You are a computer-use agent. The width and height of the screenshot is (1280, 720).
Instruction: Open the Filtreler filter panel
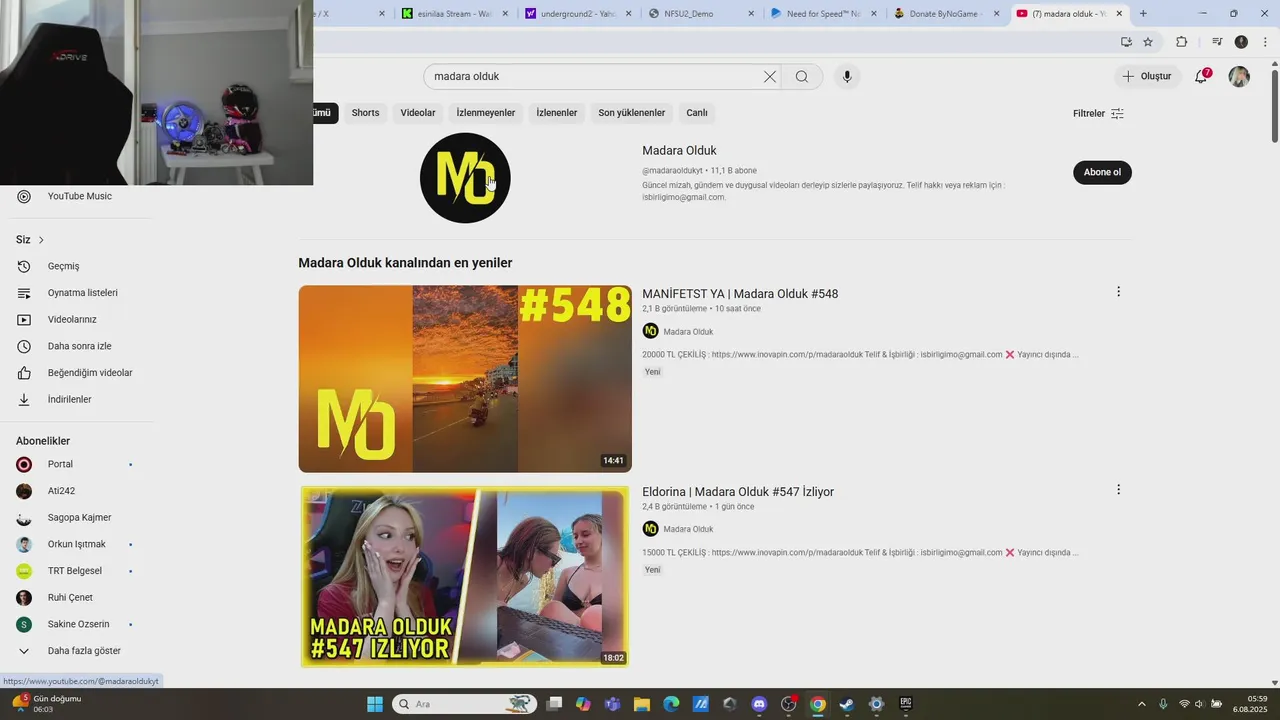tap(1098, 113)
